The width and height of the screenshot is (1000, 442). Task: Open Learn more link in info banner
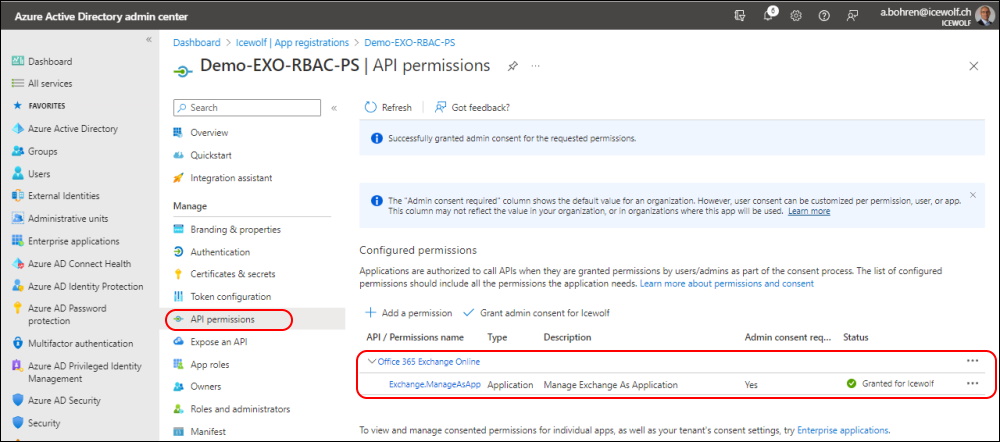coord(809,211)
